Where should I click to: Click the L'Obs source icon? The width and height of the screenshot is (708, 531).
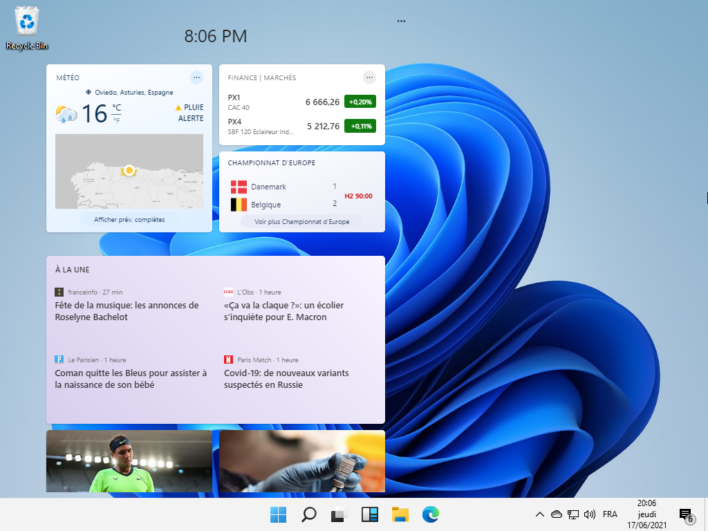coord(228,292)
